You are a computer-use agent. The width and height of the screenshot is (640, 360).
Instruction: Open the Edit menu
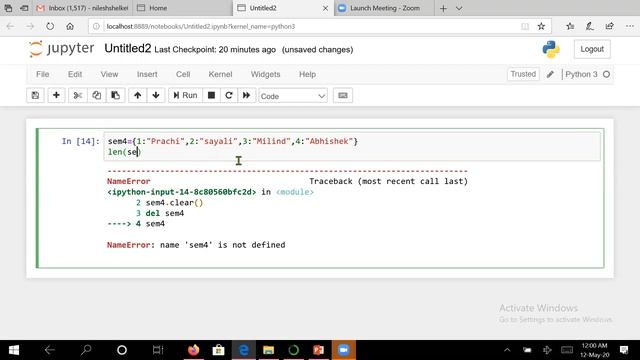[75, 74]
